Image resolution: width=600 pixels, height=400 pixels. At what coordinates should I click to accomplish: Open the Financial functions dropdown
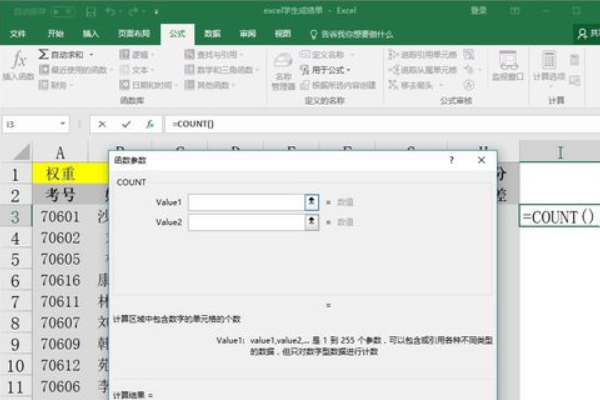(x=56, y=85)
